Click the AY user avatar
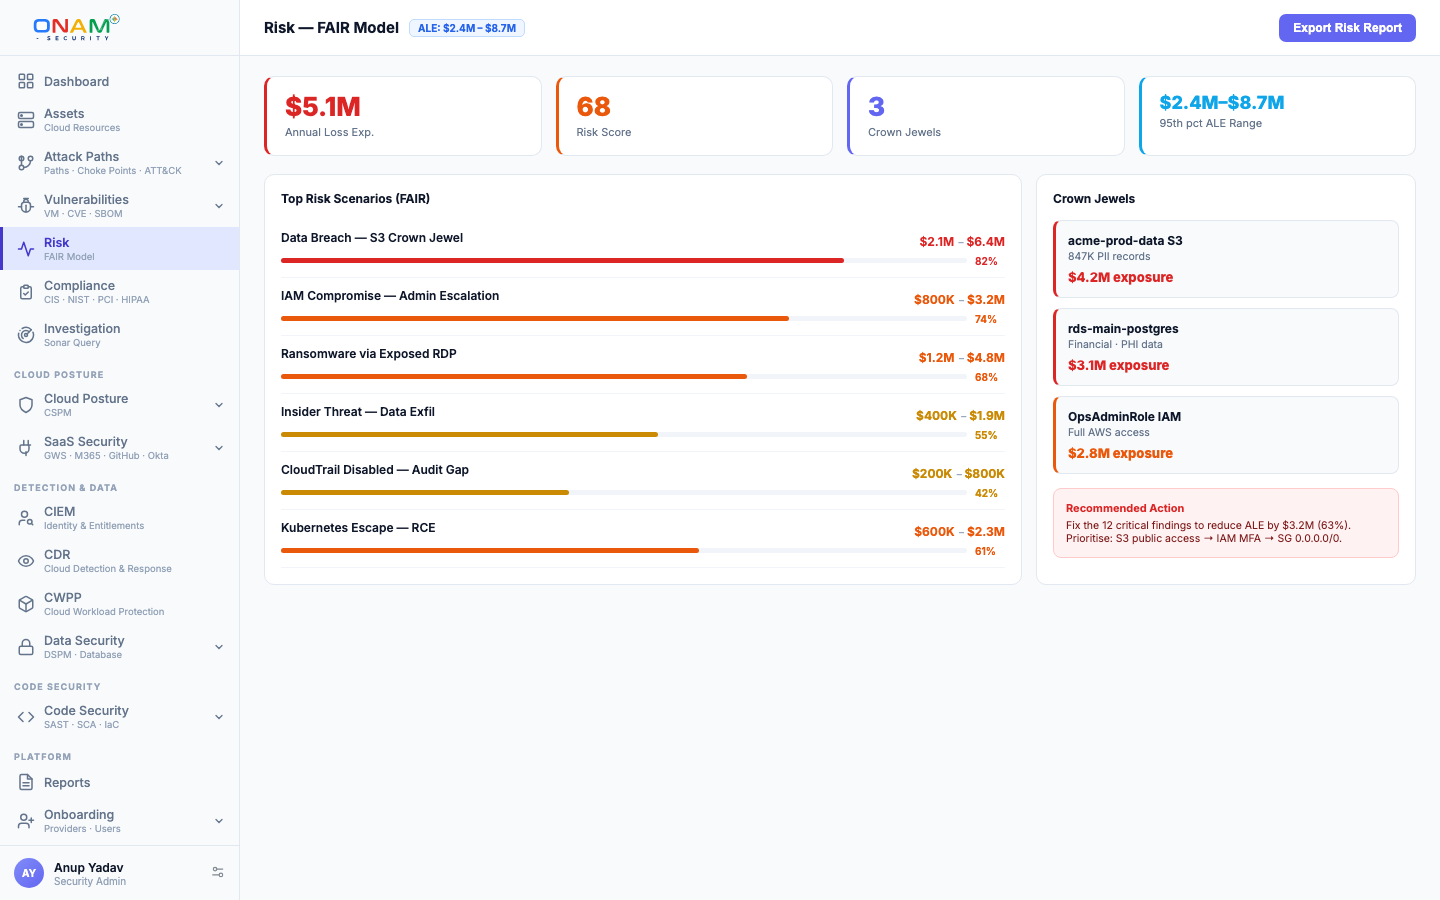 click(x=29, y=873)
